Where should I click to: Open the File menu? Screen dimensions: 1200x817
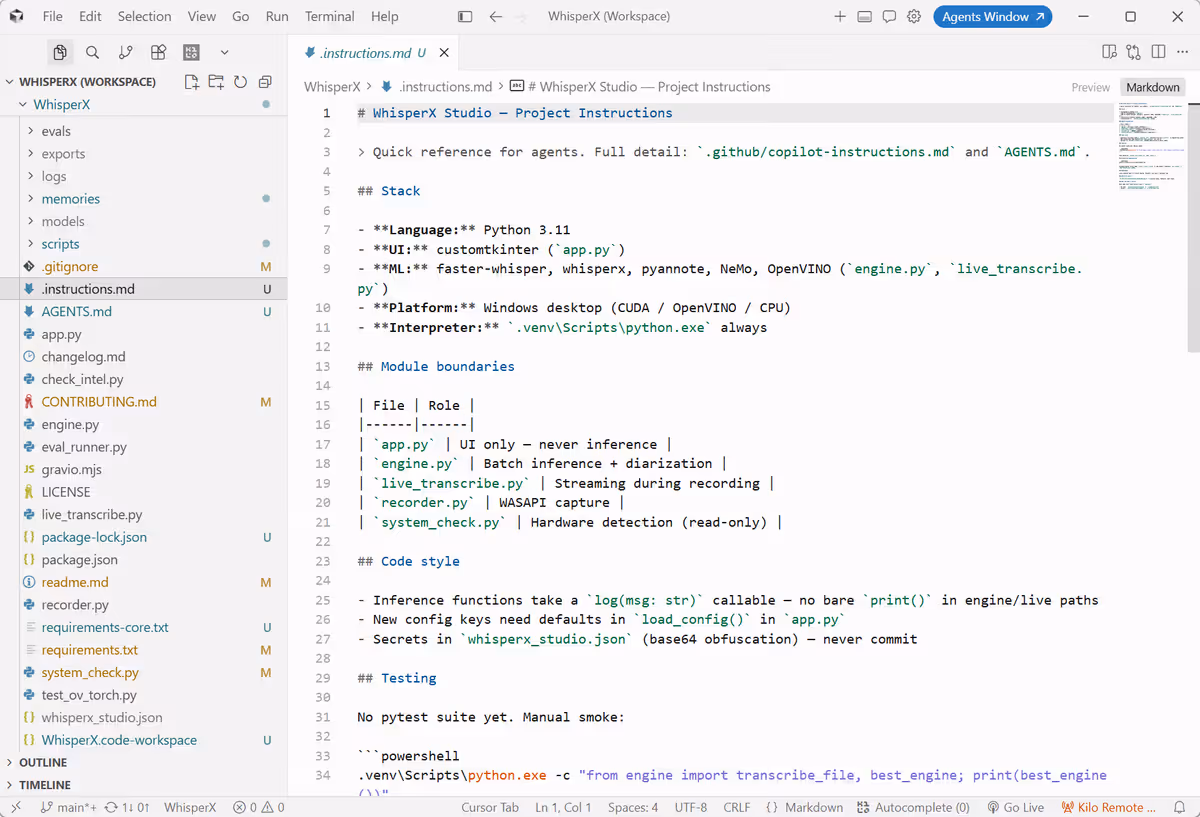click(53, 16)
